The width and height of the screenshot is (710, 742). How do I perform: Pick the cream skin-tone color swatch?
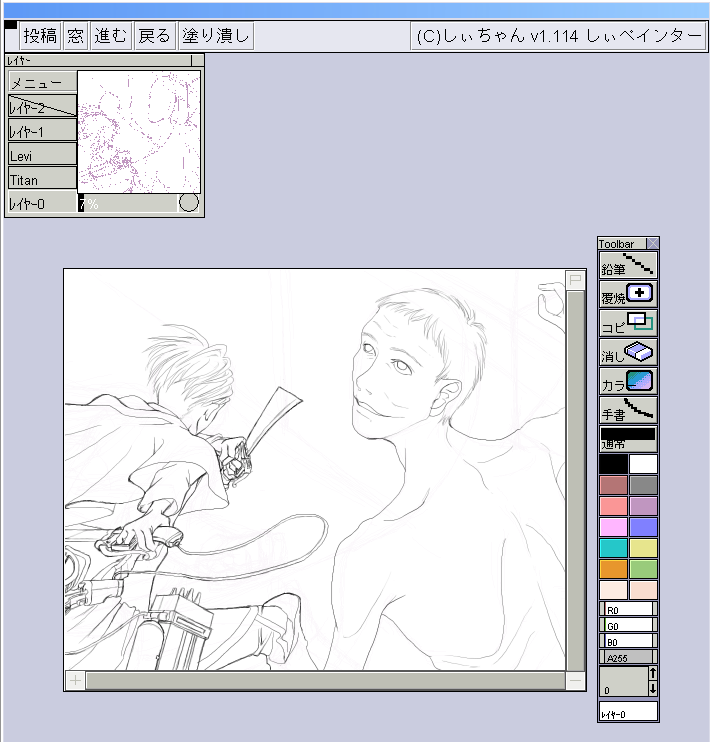(613, 590)
